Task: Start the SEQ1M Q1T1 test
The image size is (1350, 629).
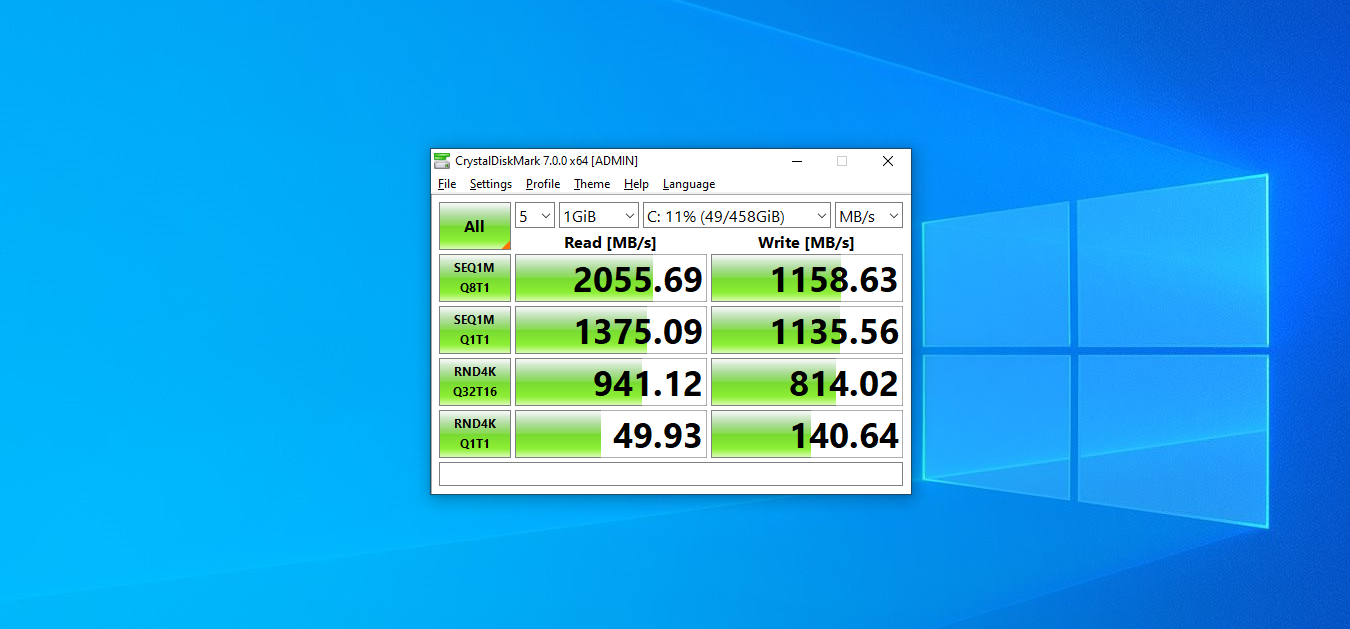Action: [x=475, y=330]
